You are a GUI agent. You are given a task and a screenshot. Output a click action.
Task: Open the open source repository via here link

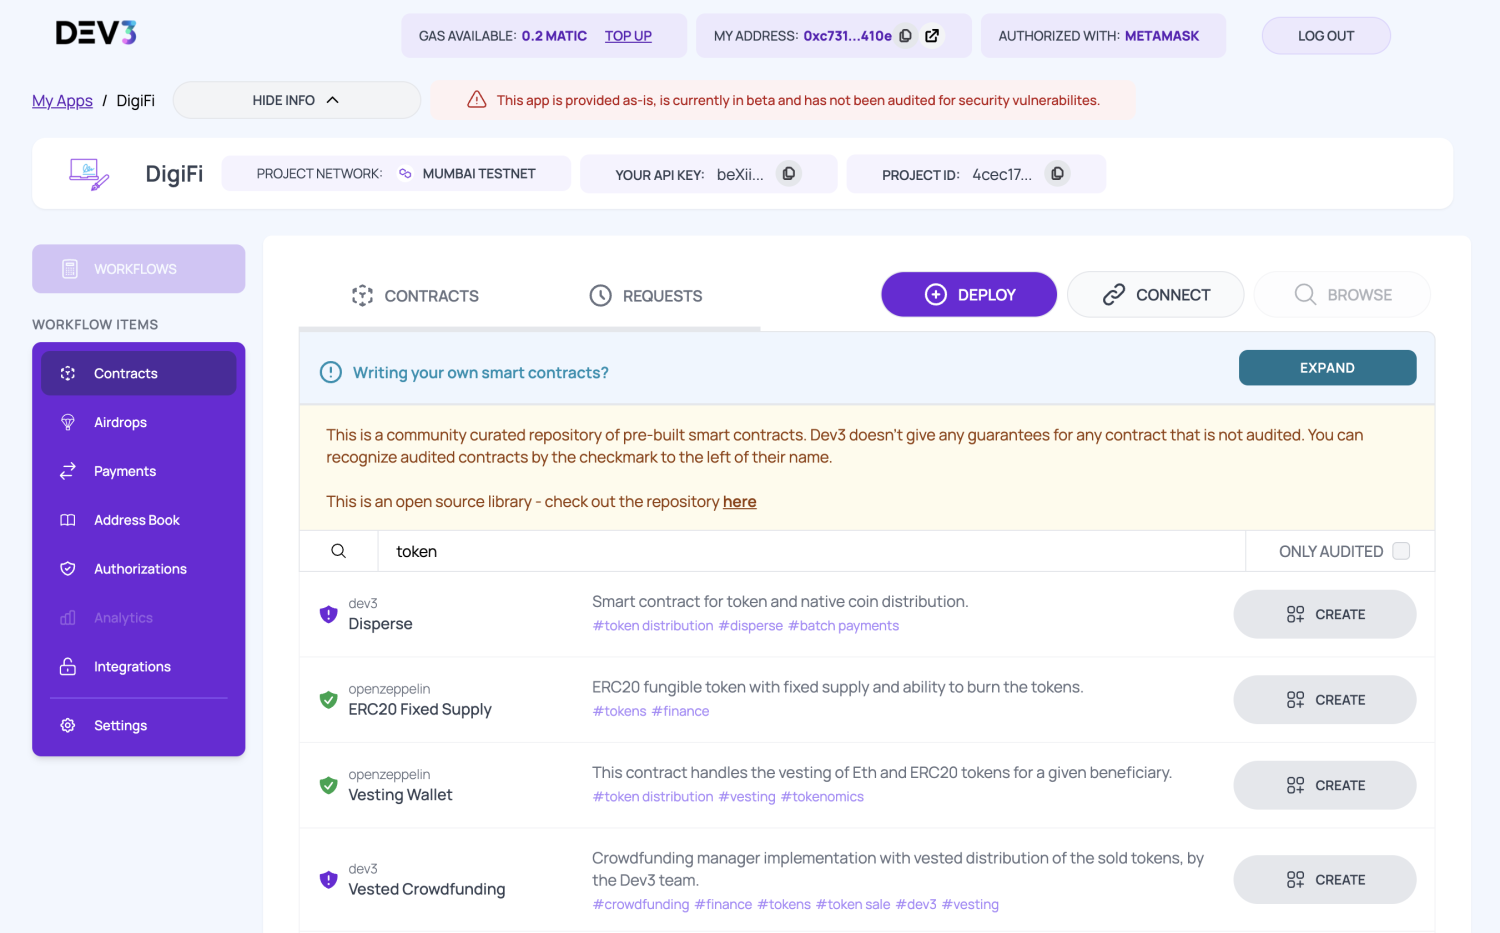click(739, 501)
